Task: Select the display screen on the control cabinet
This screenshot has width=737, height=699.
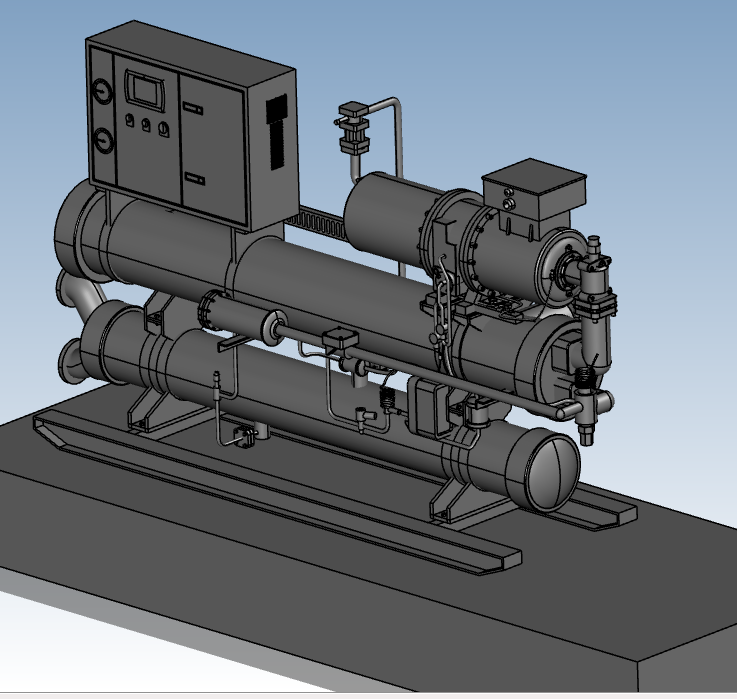Action: 146,92
